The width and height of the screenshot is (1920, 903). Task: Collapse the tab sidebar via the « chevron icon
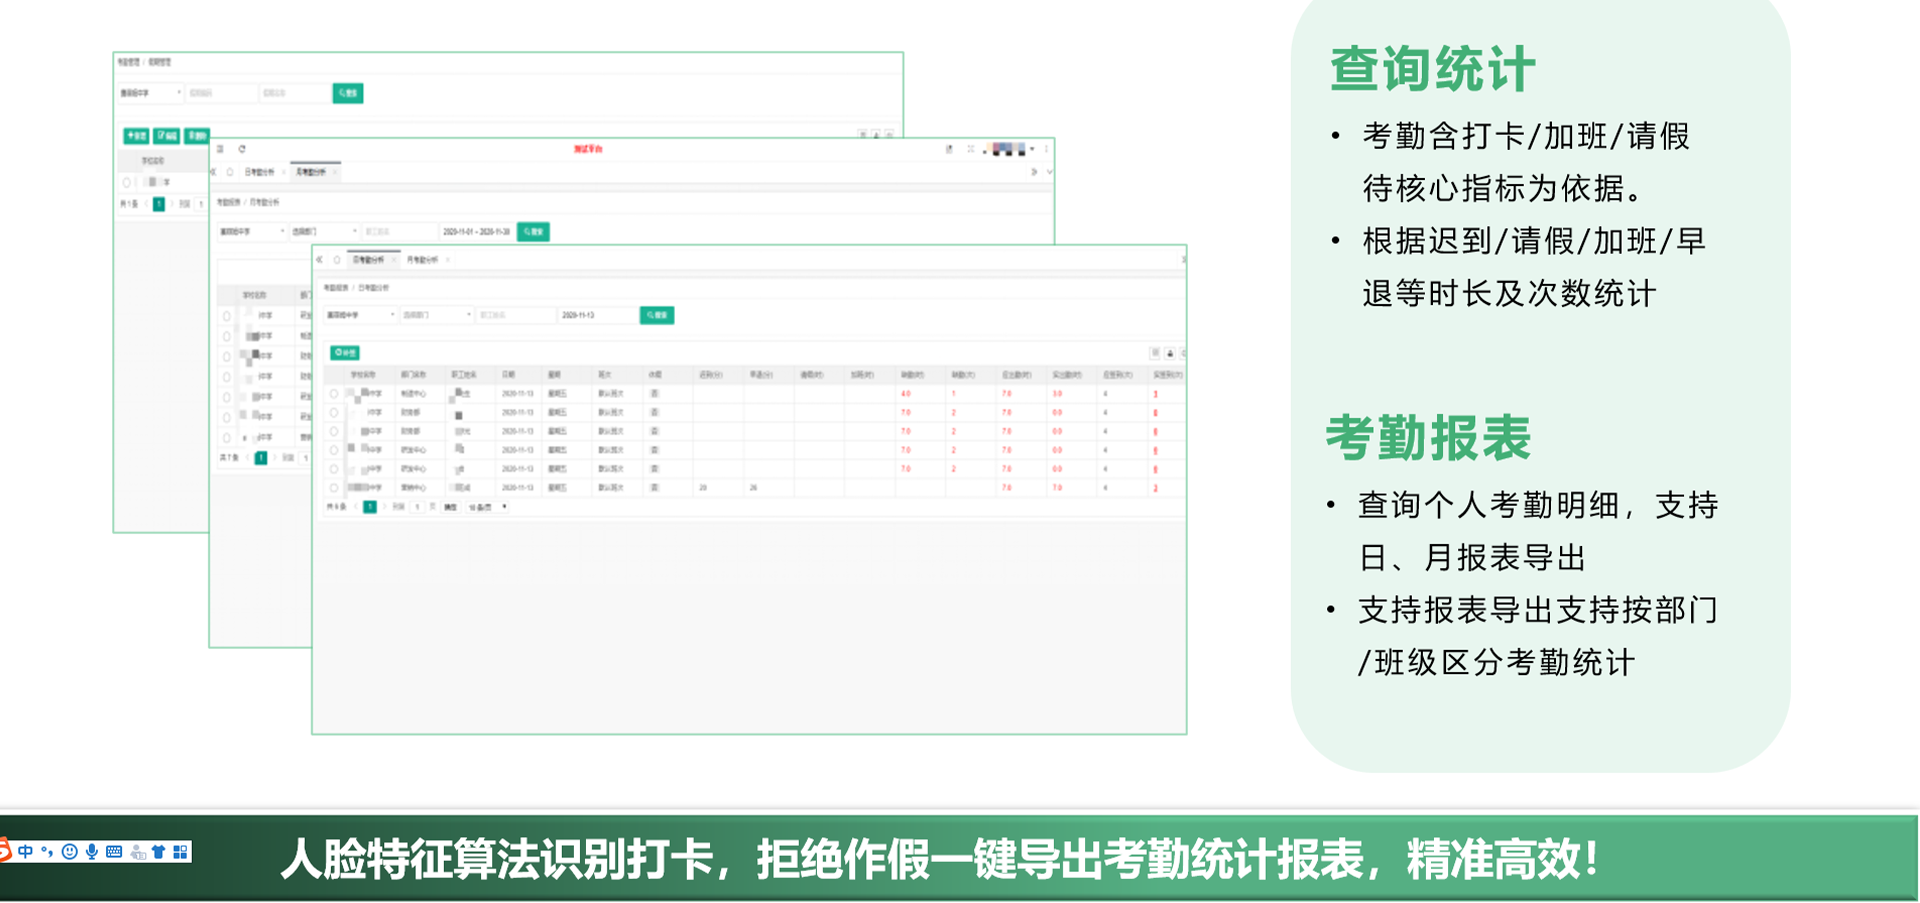coord(319,260)
